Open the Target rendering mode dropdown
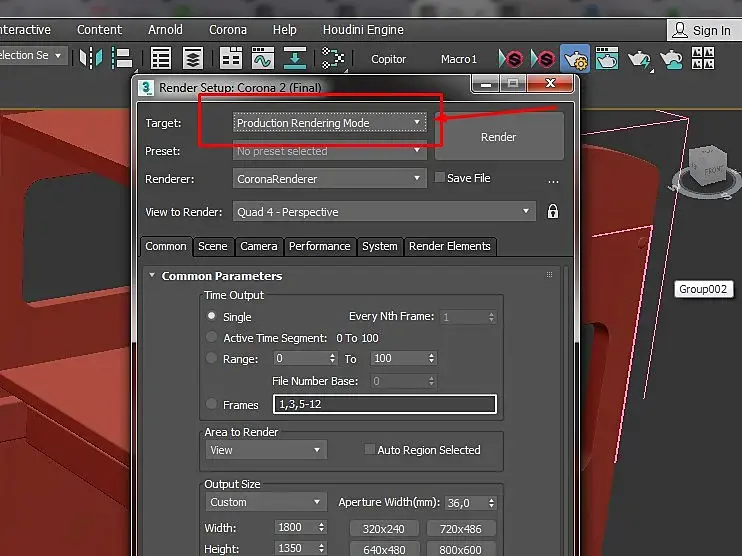Screen dimensions: 742x556 (x=329, y=123)
